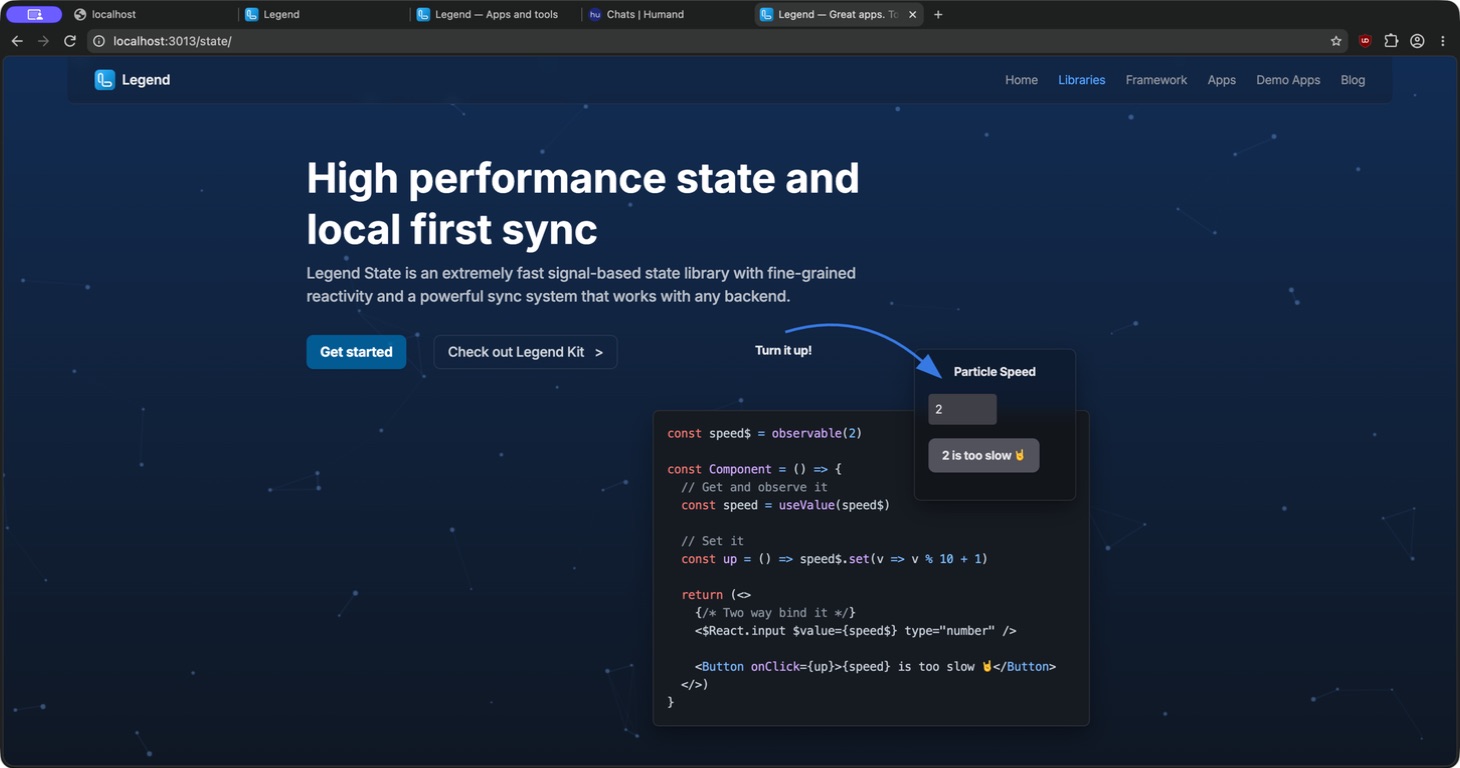Click the '<$React.input' code line

[x=855, y=631]
